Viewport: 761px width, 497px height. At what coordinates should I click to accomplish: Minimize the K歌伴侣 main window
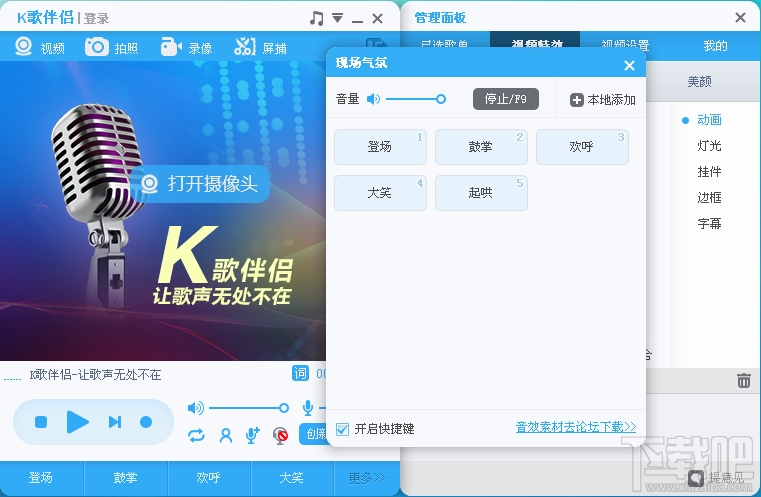tap(357, 19)
